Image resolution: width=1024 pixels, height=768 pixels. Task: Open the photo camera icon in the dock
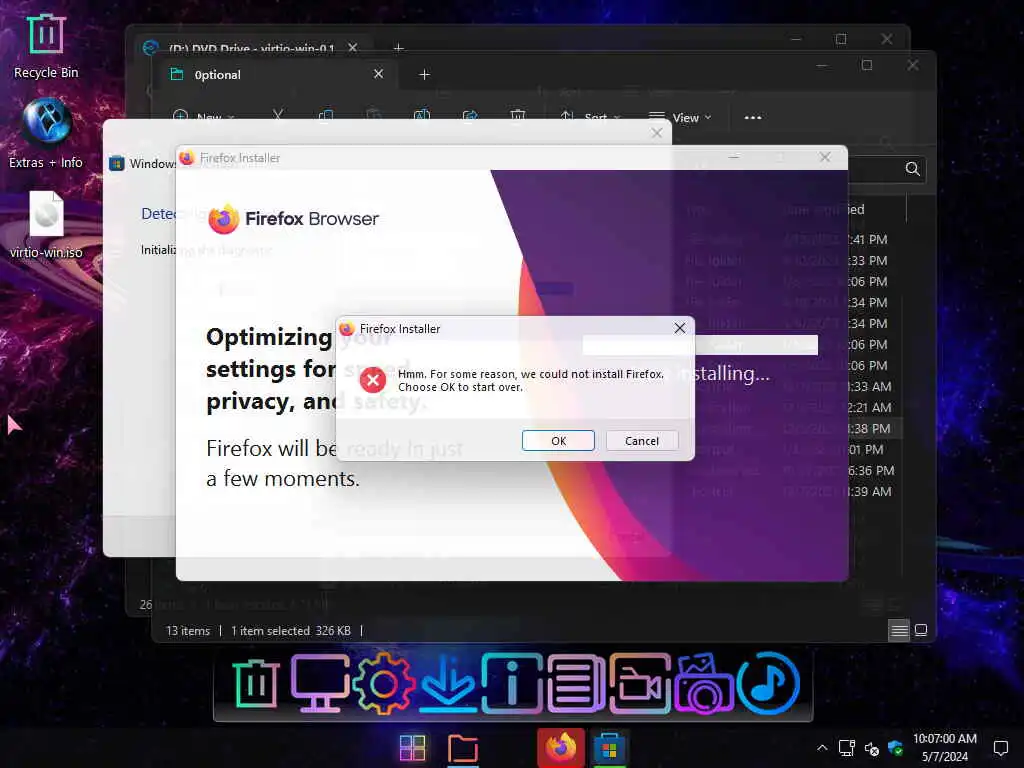point(704,683)
